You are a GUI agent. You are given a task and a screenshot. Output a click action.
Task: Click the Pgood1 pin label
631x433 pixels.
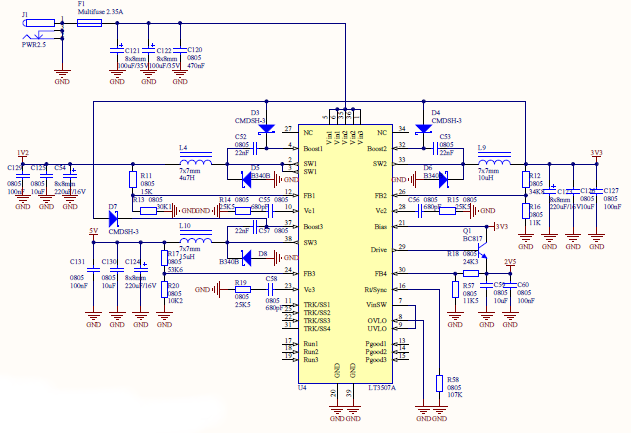pyautogui.click(x=376, y=344)
